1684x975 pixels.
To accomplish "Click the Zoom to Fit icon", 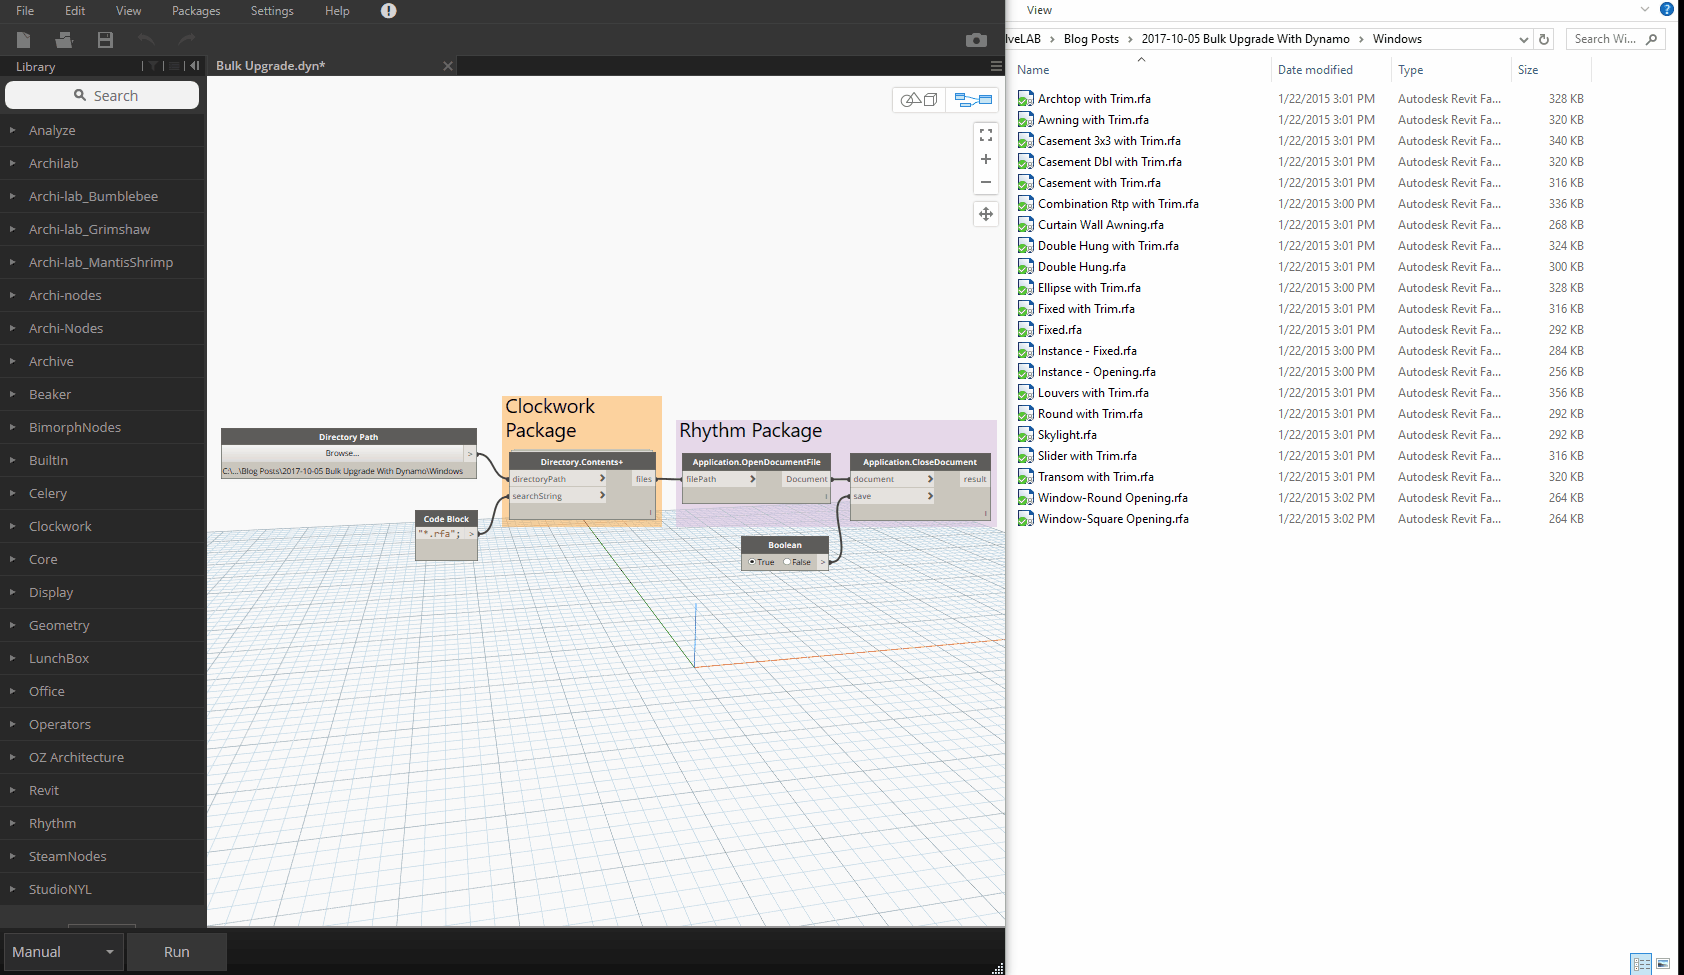I will coord(986,135).
